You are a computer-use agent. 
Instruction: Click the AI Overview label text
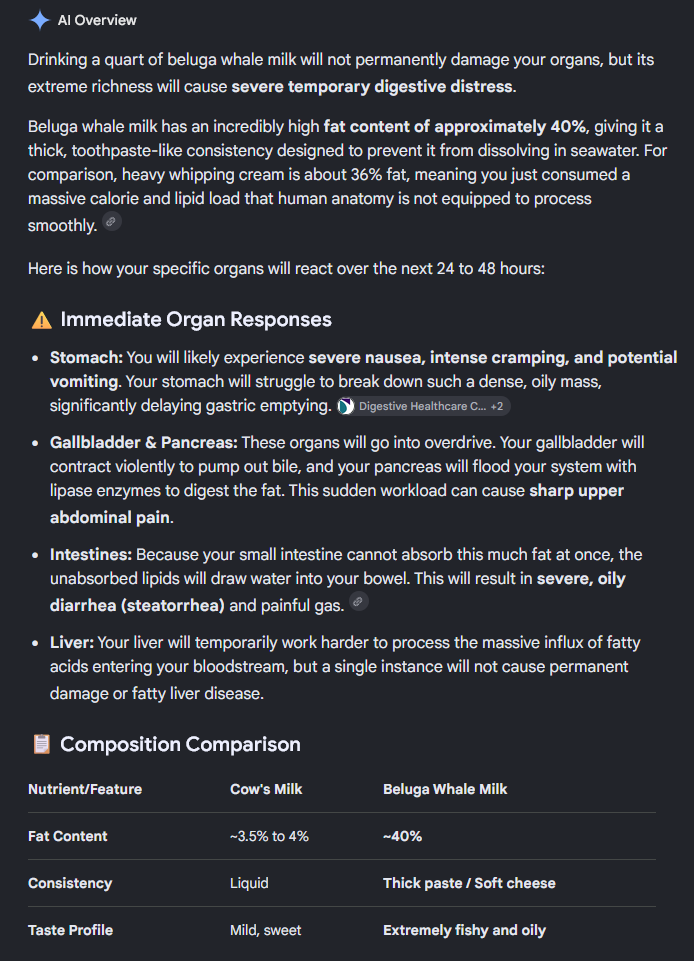coord(97,20)
